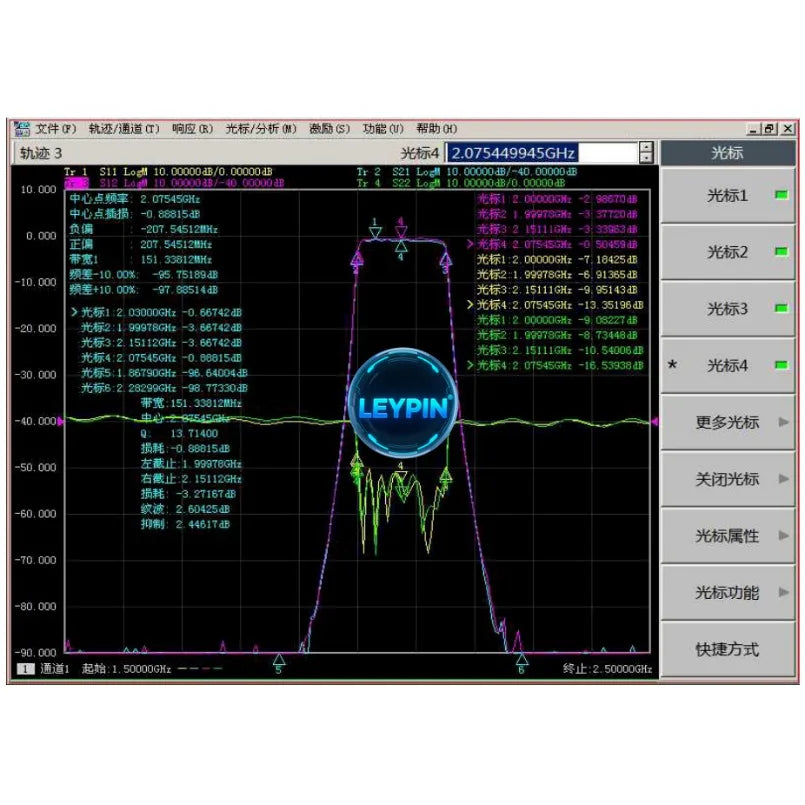Open the 激励(S) menu
This screenshot has height=805, width=805.
point(329,128)
